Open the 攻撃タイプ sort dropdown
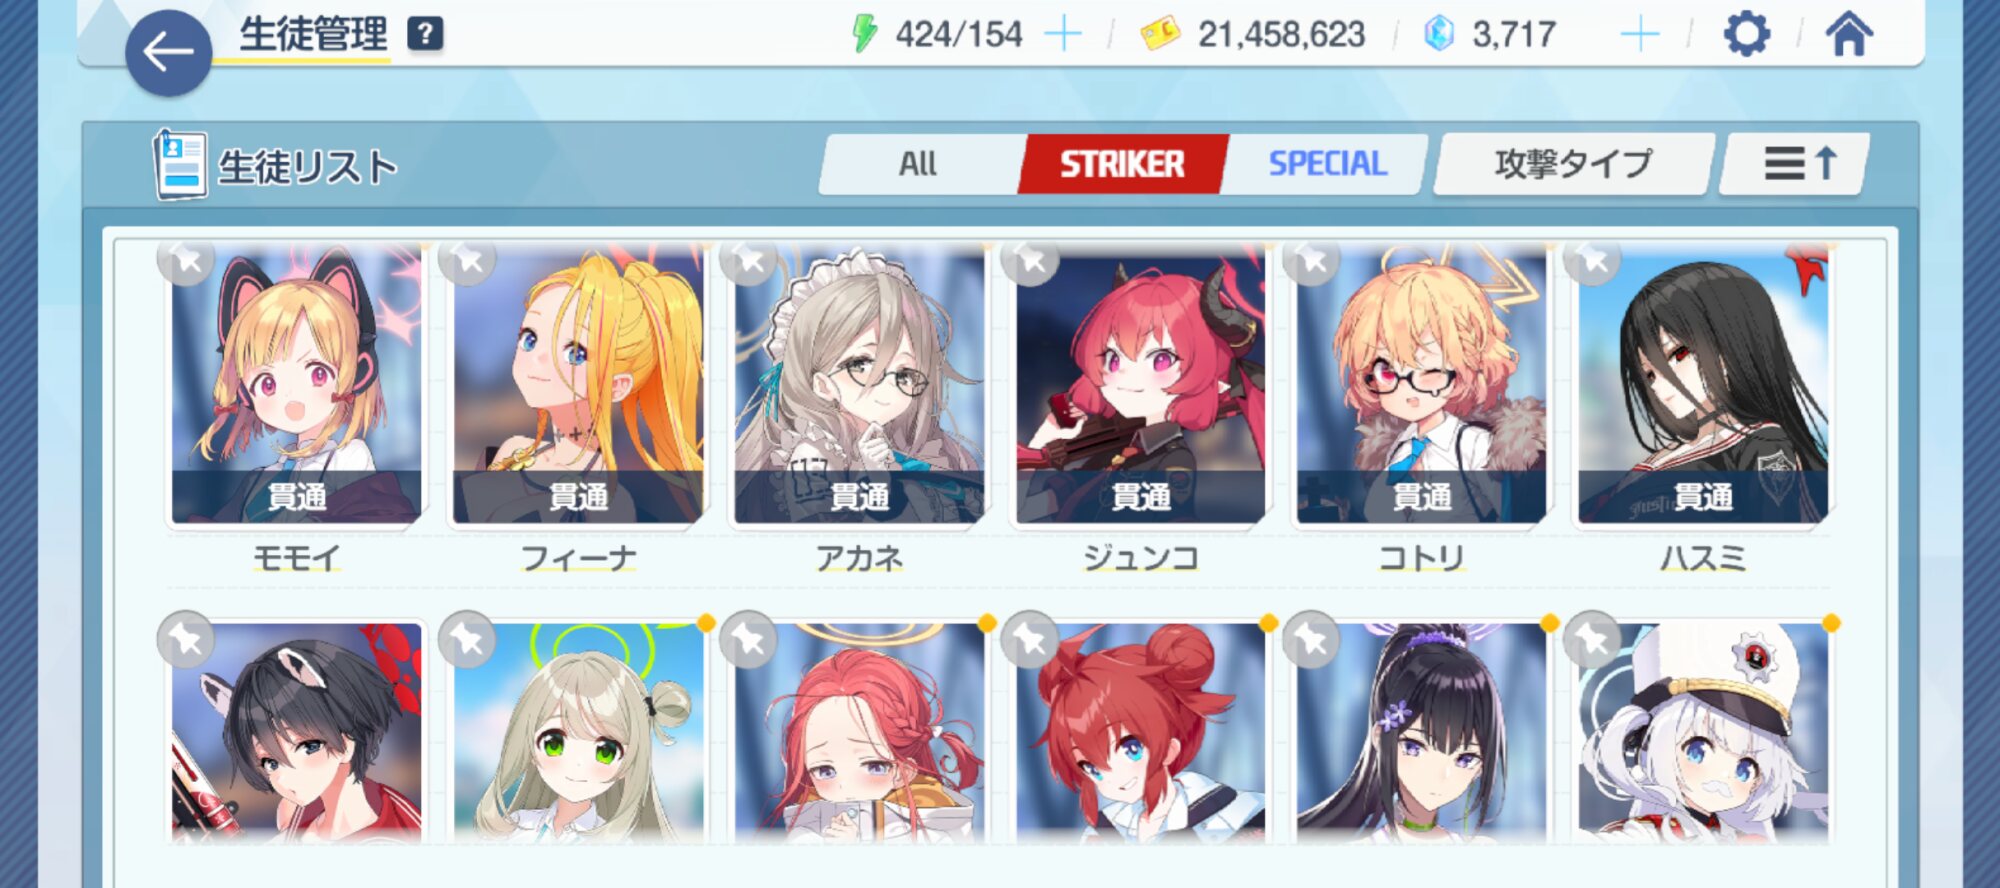 click(x=1574, y=164)
